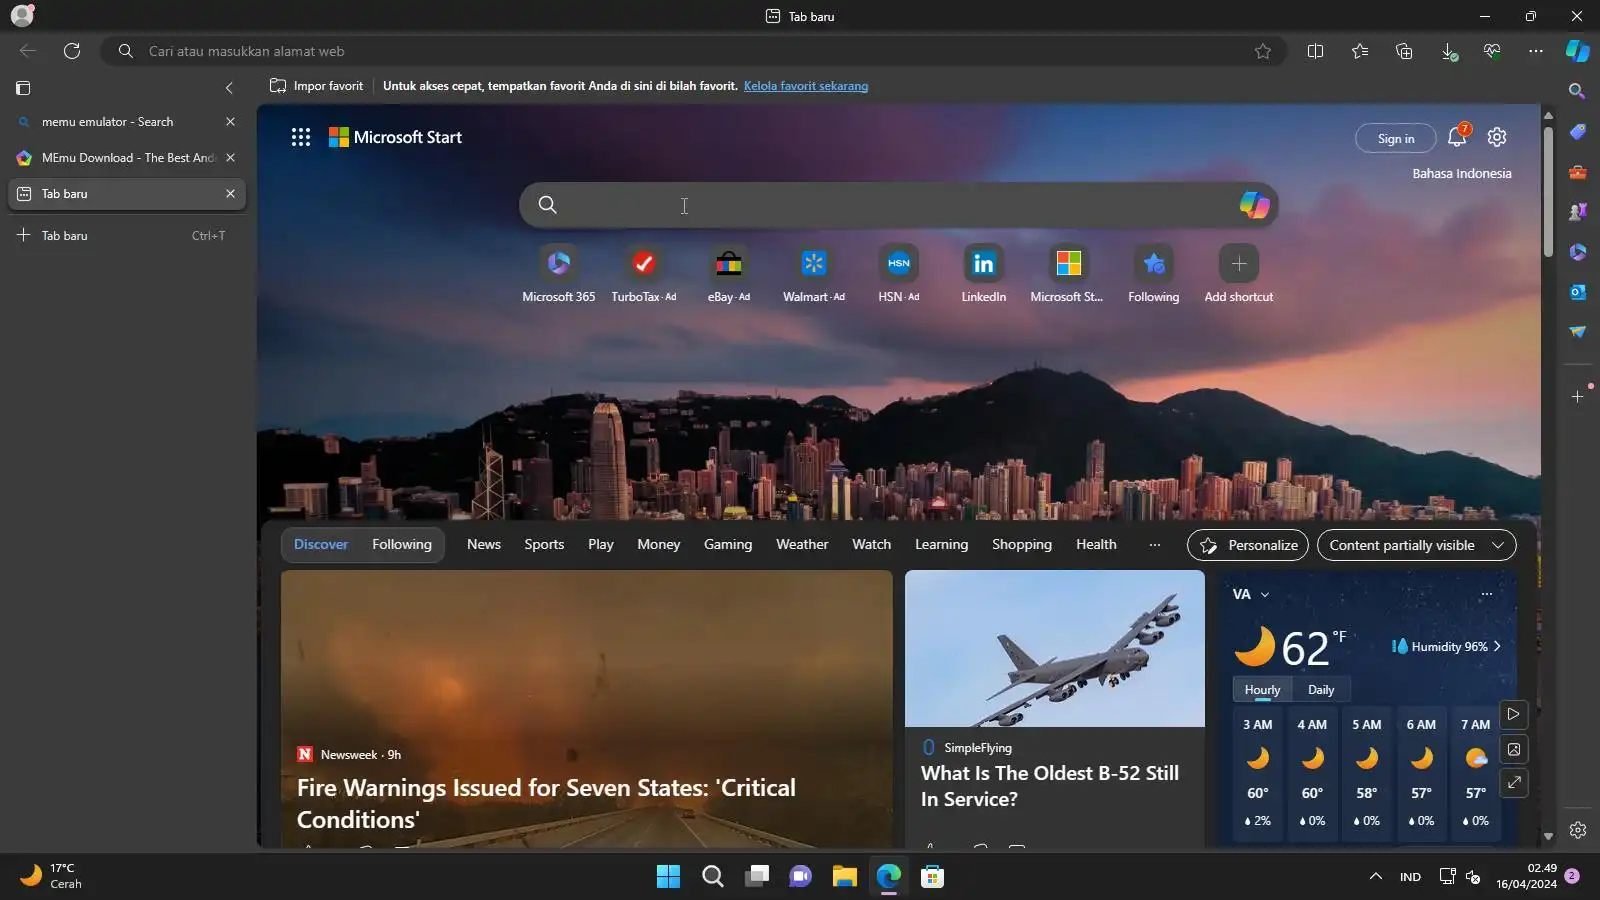Open Shopping tag in the Edge sidebar
This screenshot has width=1600, height=900.
(x=1578, y=132)
